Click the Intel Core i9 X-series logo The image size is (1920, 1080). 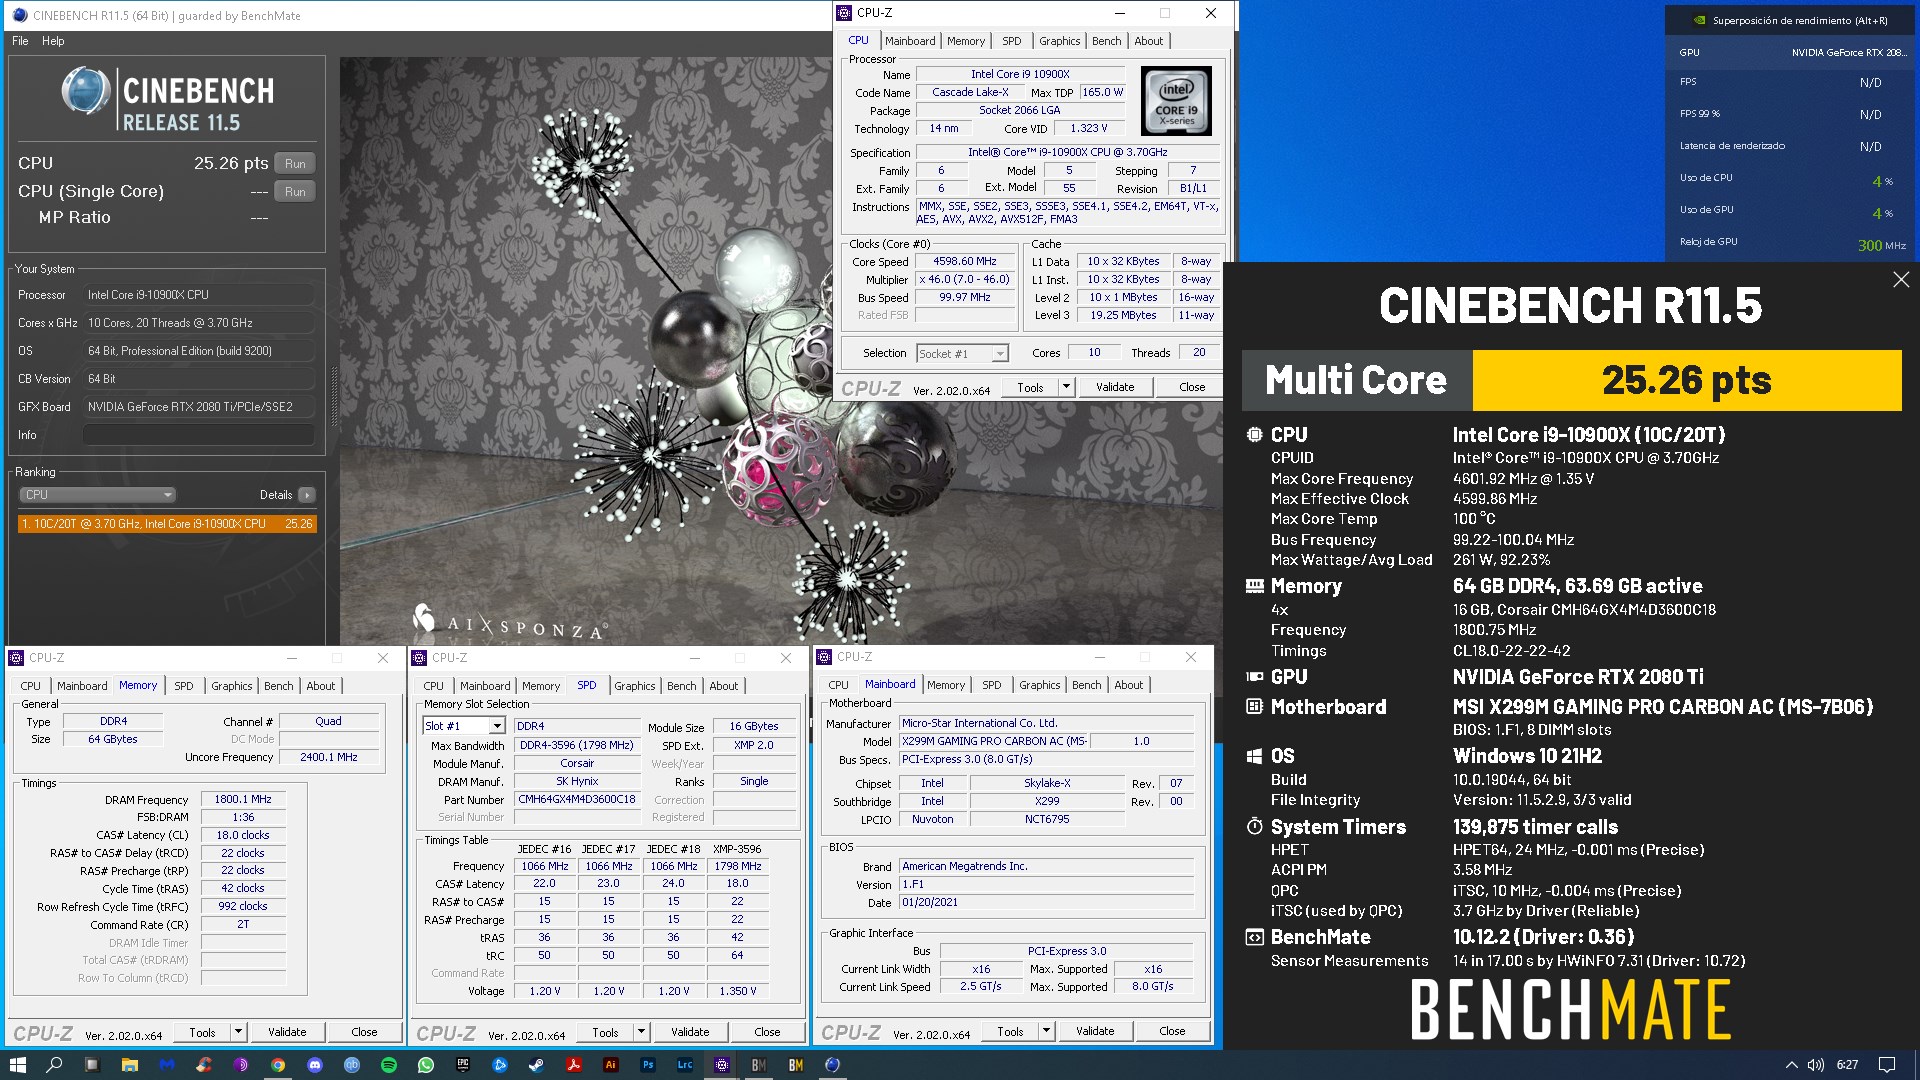click(x=1176, y=101)
